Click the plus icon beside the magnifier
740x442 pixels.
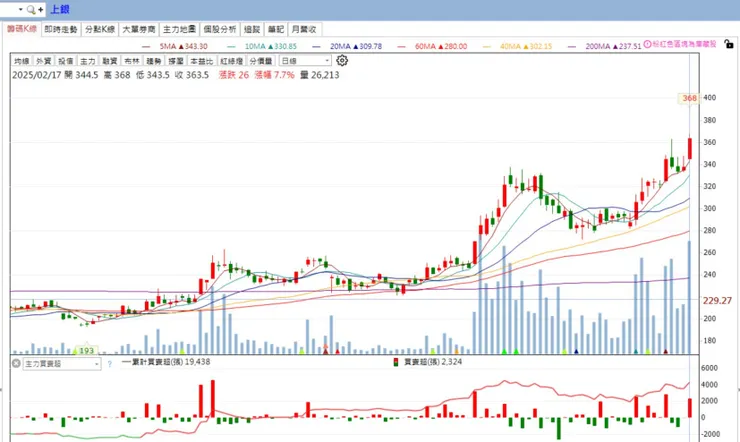[x=41, y=9]
